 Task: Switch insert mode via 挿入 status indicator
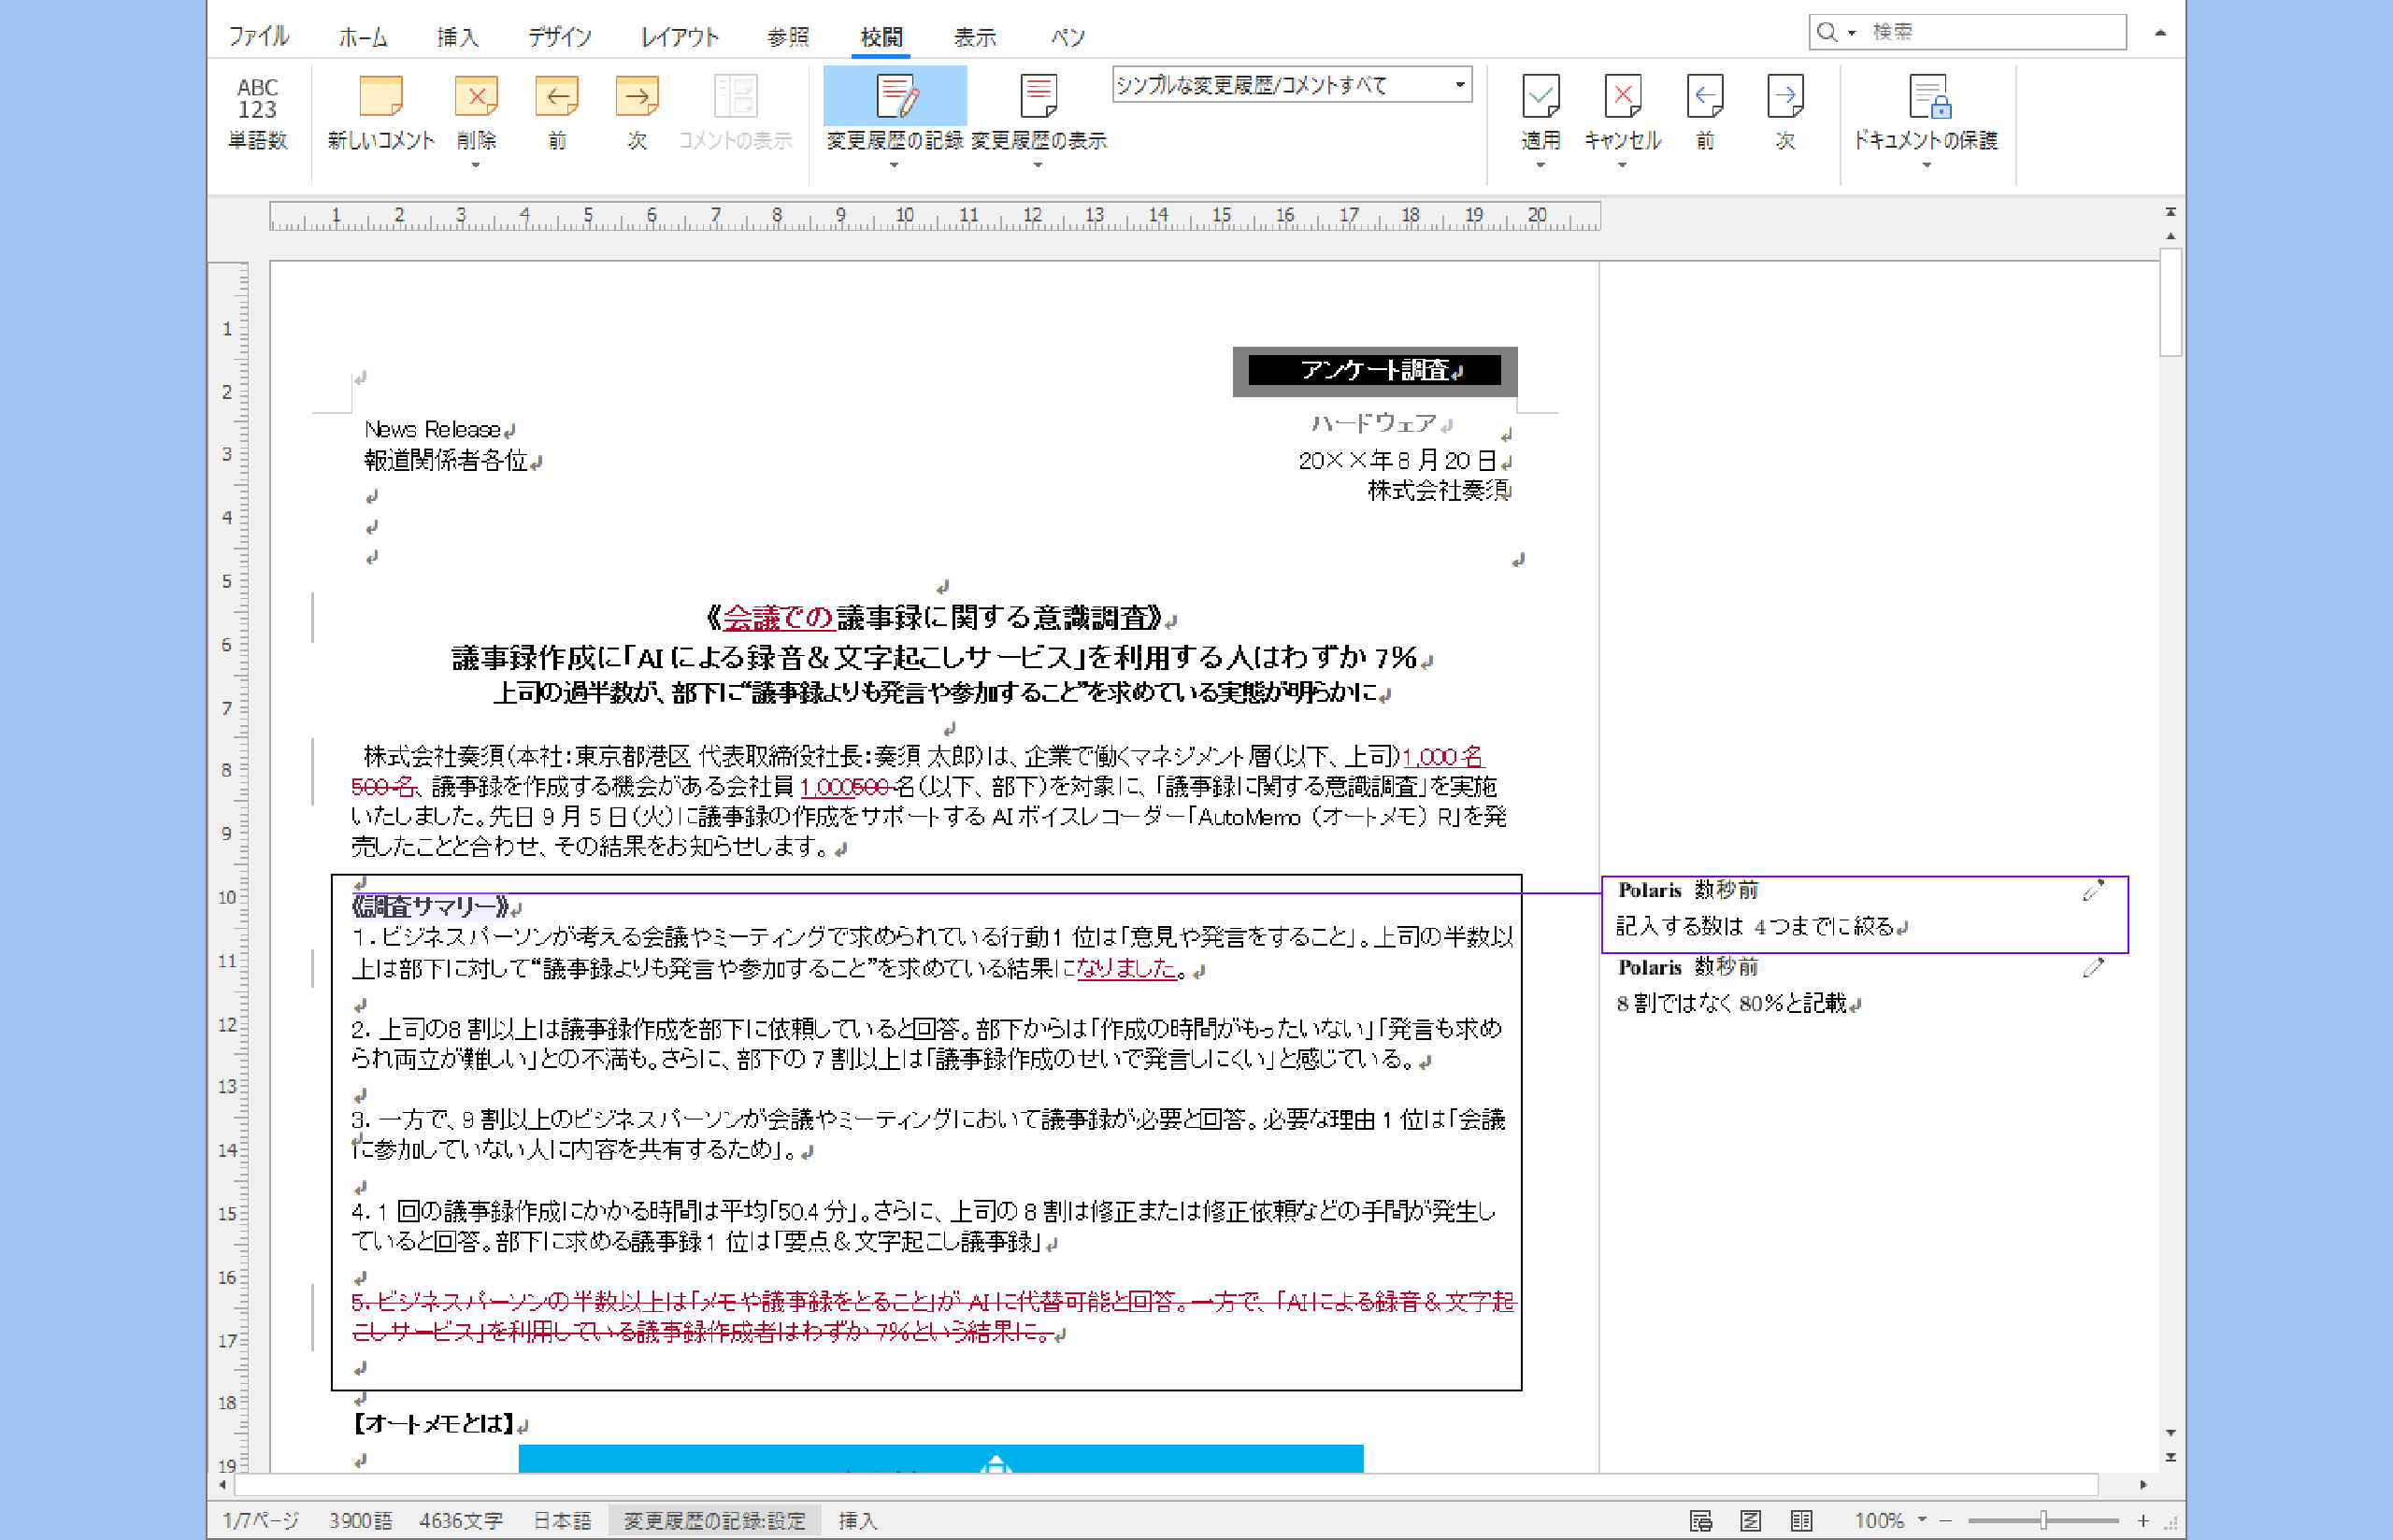pos(857,1521)
